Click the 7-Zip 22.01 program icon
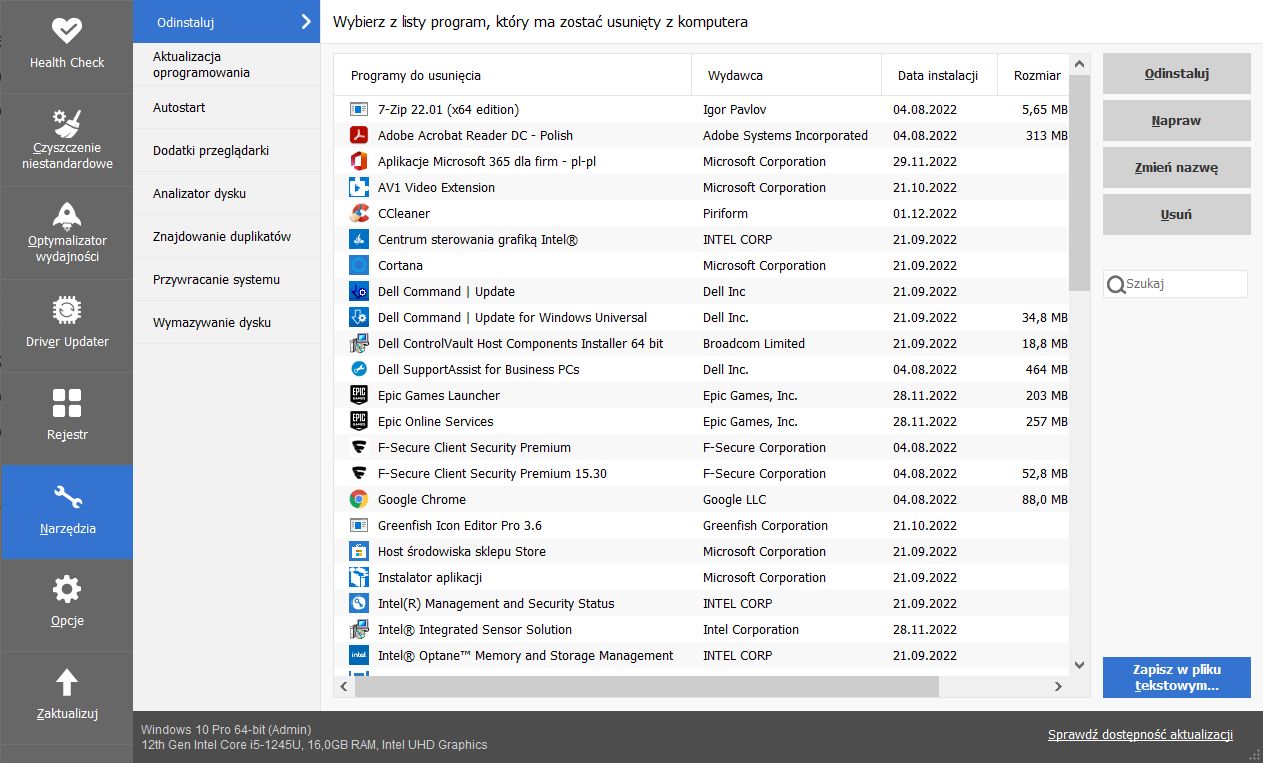The width and height of the screenshot is (1263, 763). [x=359, y=109]
